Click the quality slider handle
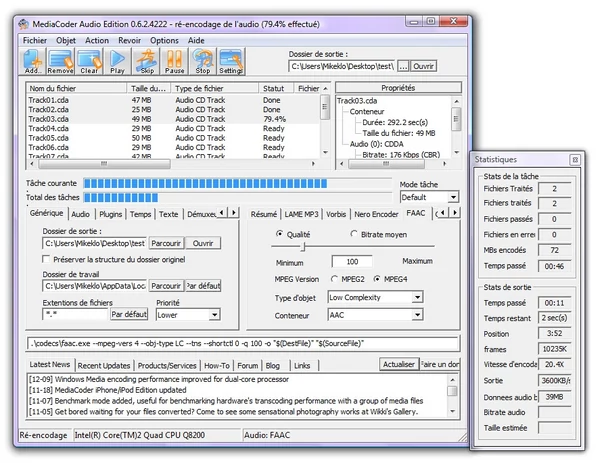Image resolution: width=600 pixels, height=463 pixels. coord(303,247)
